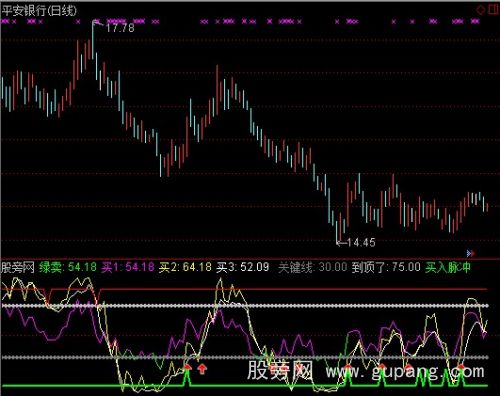500x396 pixels.
Task: Select the 买3: 52.09 indicator value
Action: 242,267
